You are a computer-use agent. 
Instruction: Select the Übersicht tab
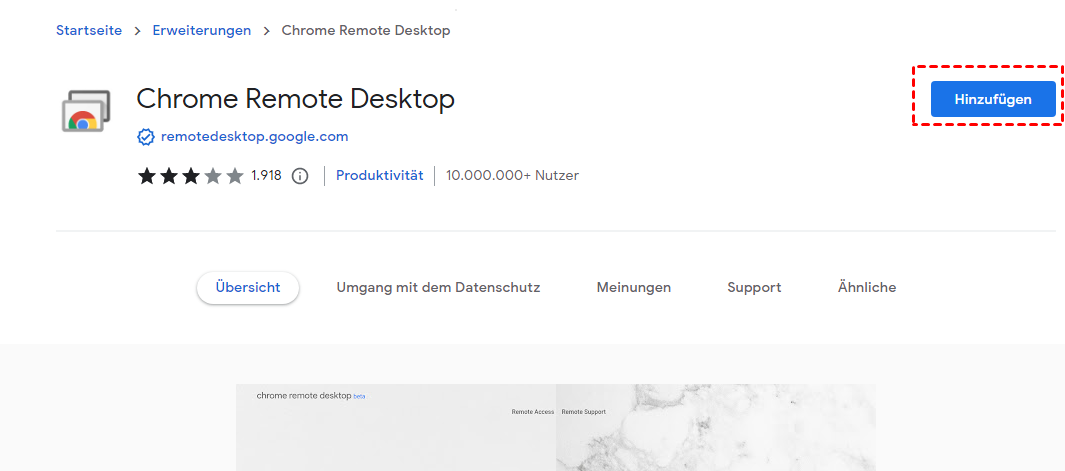[x=247, y=287]
